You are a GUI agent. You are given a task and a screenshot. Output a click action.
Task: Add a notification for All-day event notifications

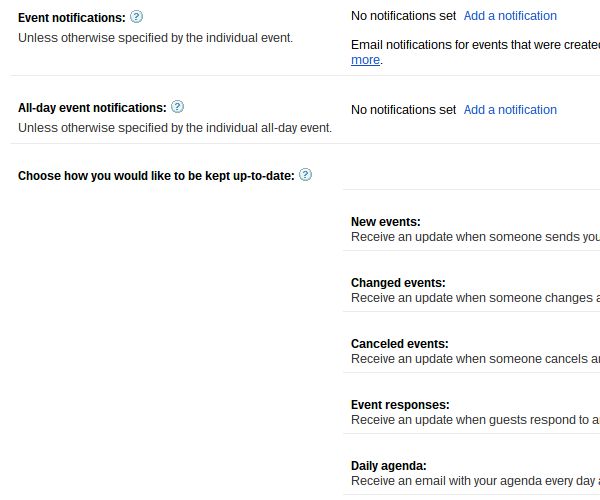click(510, 110)
